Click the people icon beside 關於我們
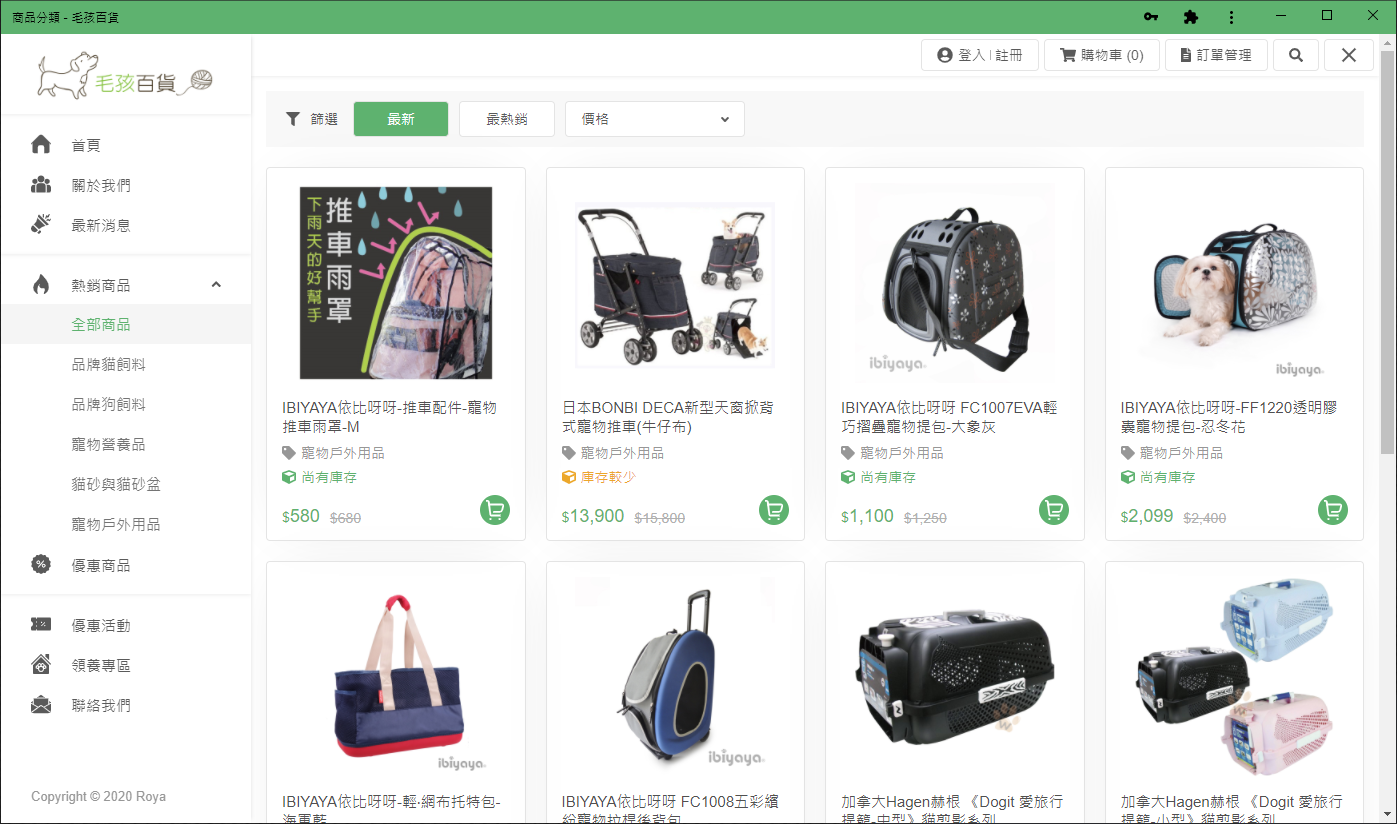 pos(41,185)
